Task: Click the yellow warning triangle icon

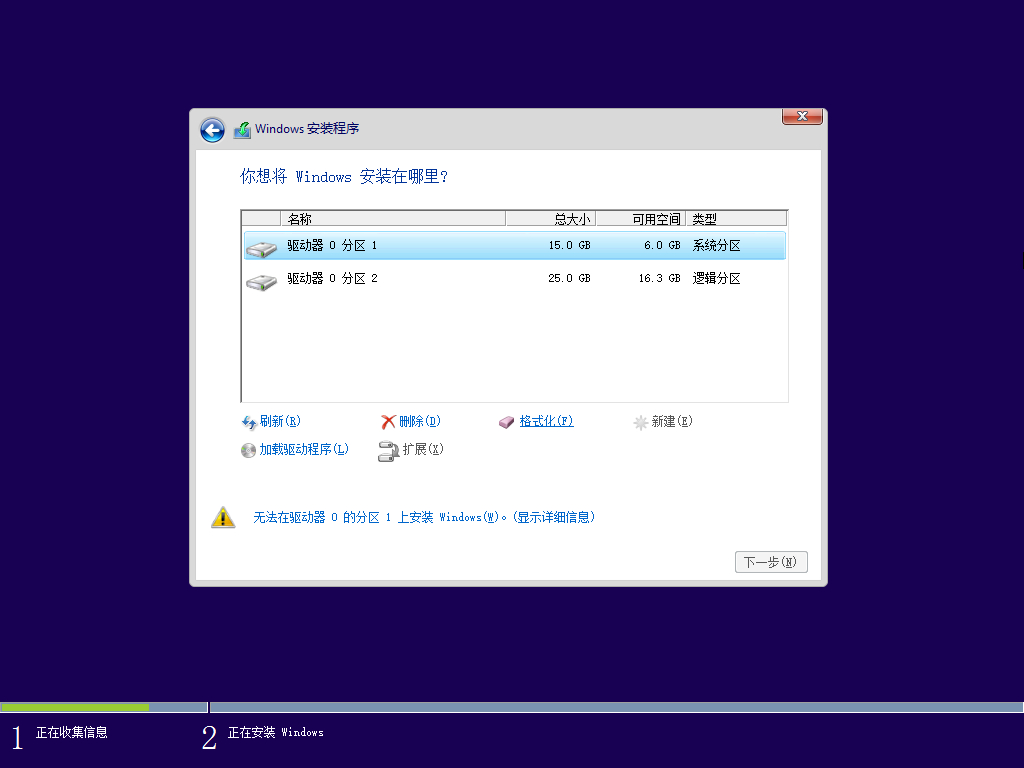Action: click(223, 517)
